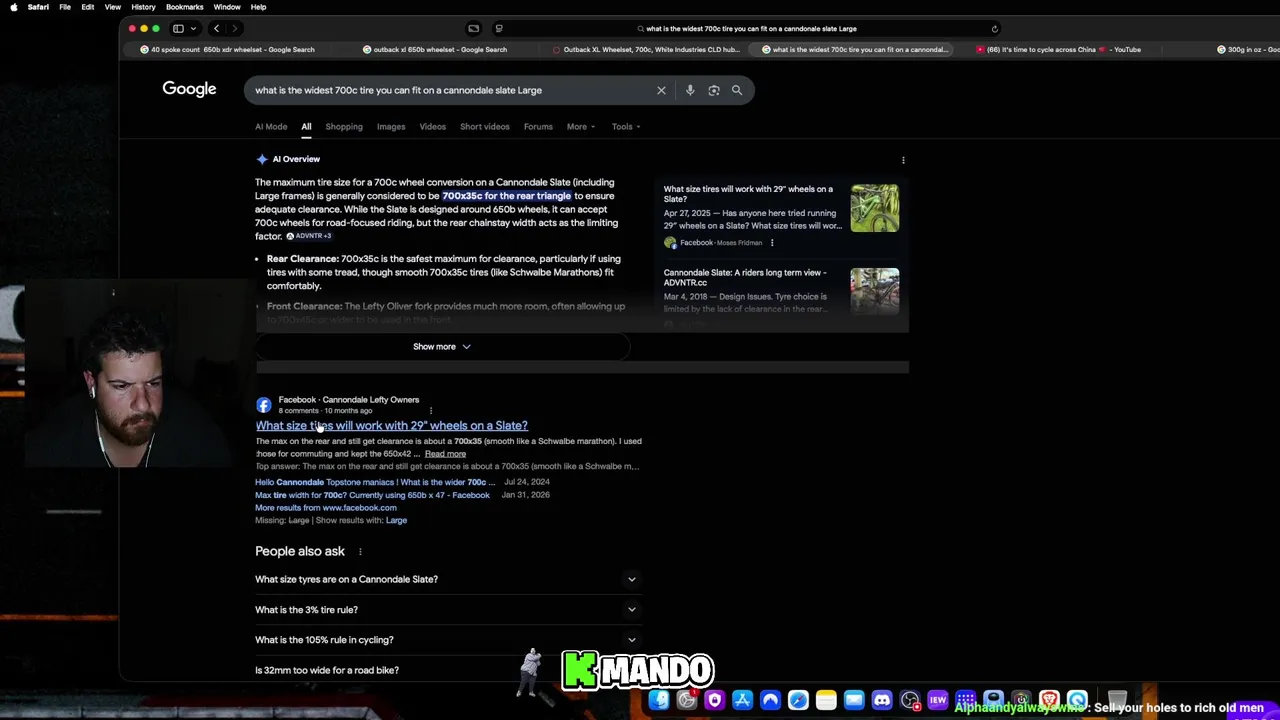Click Show results with Large link
Viewport: 1280px width, 720px height.
point(396,521)
